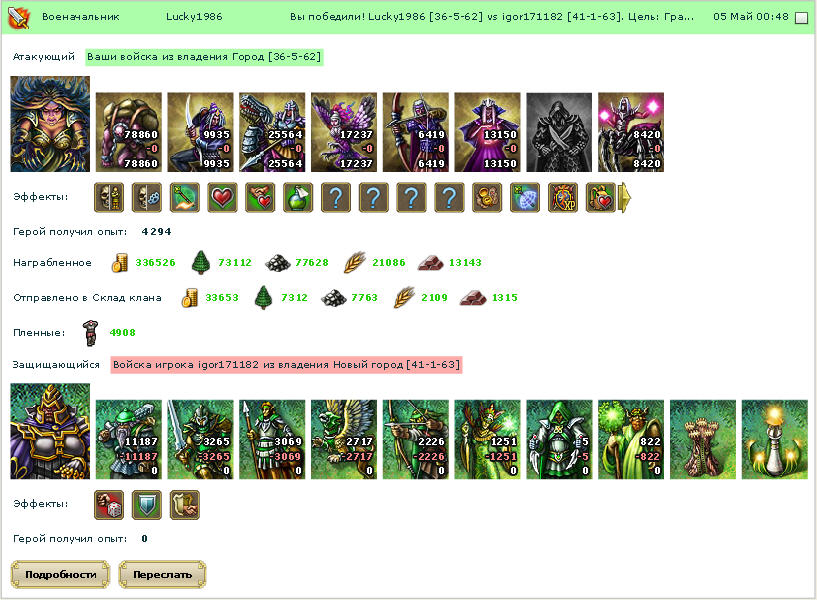Click the blue shield defender effect icon
This screenshot has width=817, height=600.
click(x=147, y=505)
